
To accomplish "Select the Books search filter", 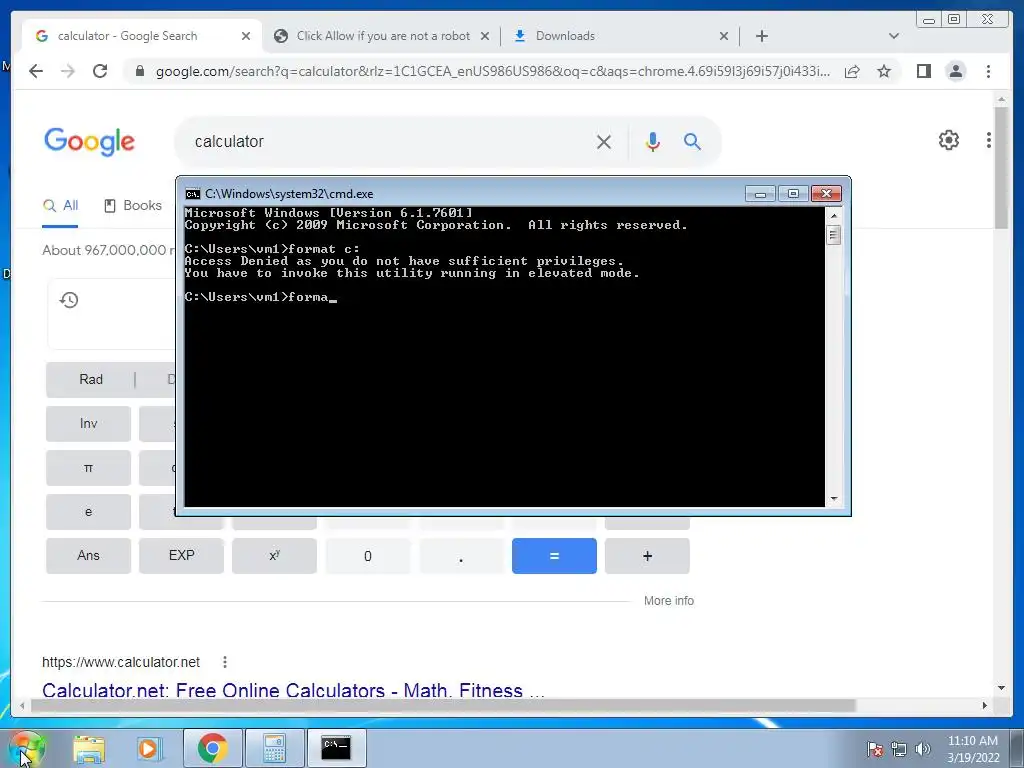I will point(133,206).
